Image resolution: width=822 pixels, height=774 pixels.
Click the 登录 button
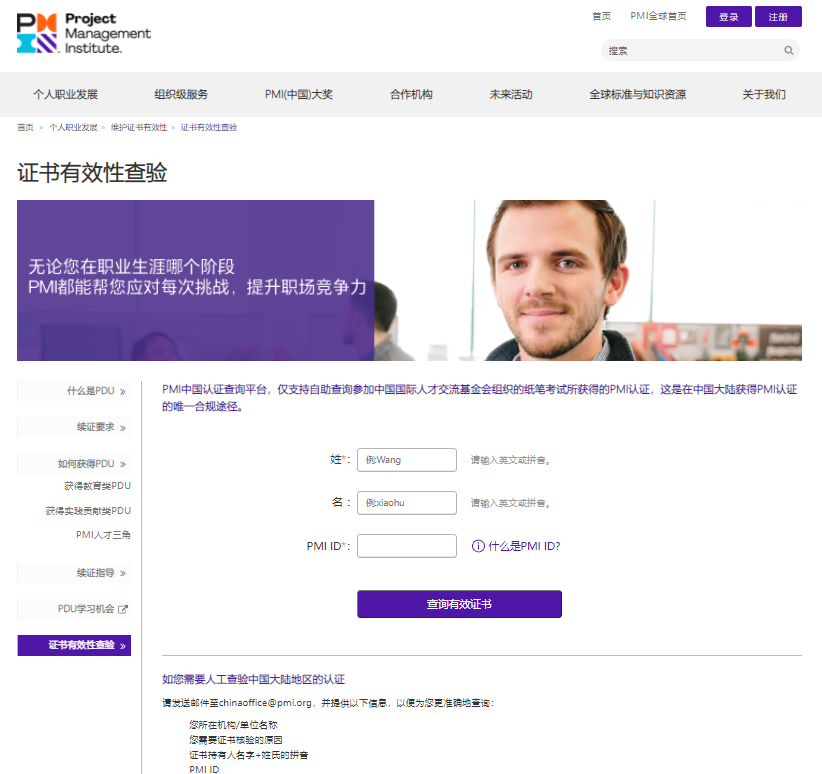(x=727, y=16)
